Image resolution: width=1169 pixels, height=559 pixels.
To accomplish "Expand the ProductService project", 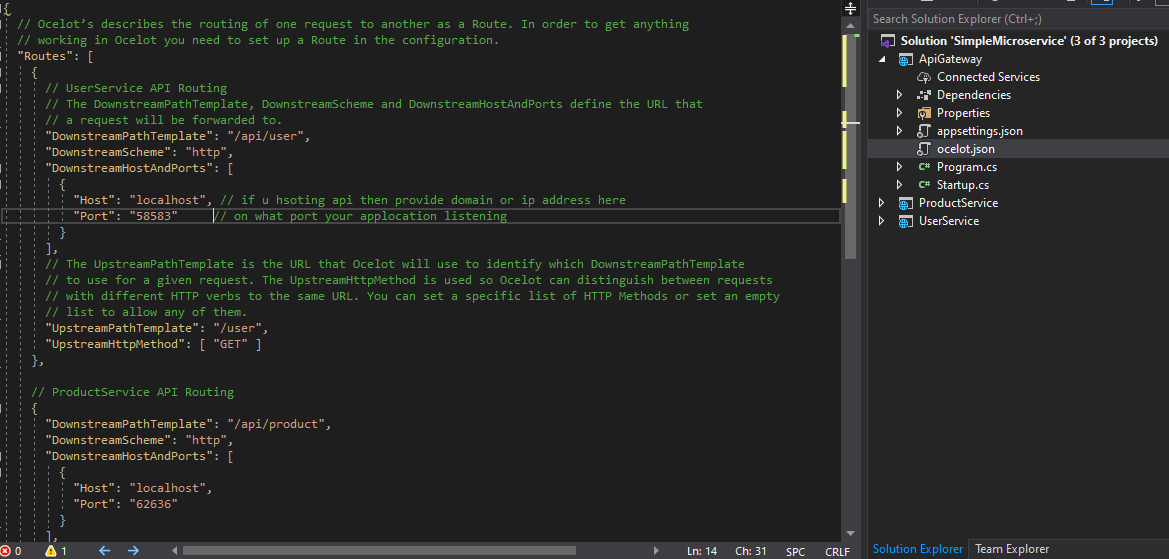I will [881, 203].
